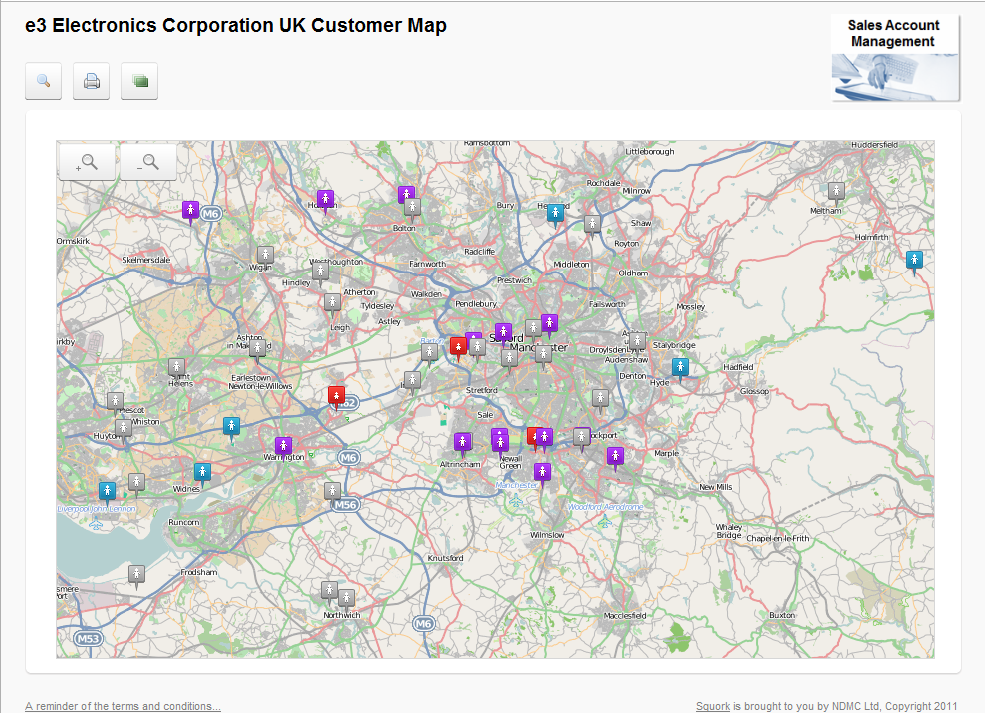Select the purple pin near Stockport
985x713 pixels.
pyautogui.click(x=614, y=456)
